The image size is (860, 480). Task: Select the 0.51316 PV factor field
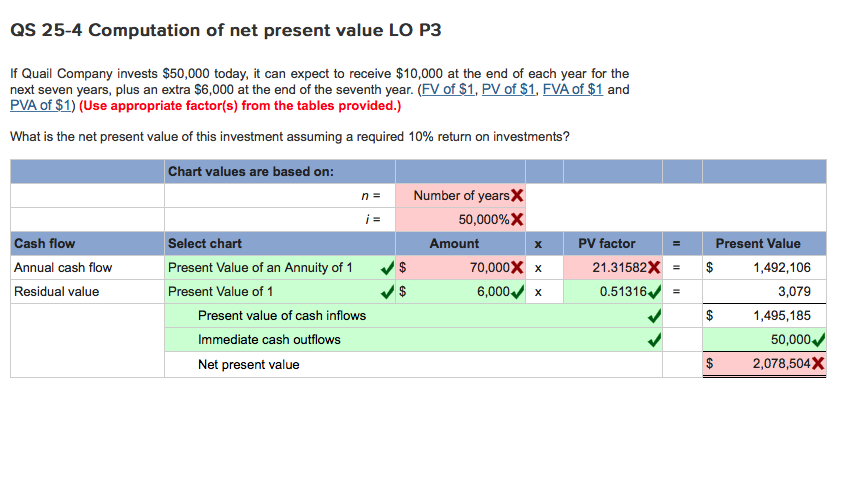(613, 291)
